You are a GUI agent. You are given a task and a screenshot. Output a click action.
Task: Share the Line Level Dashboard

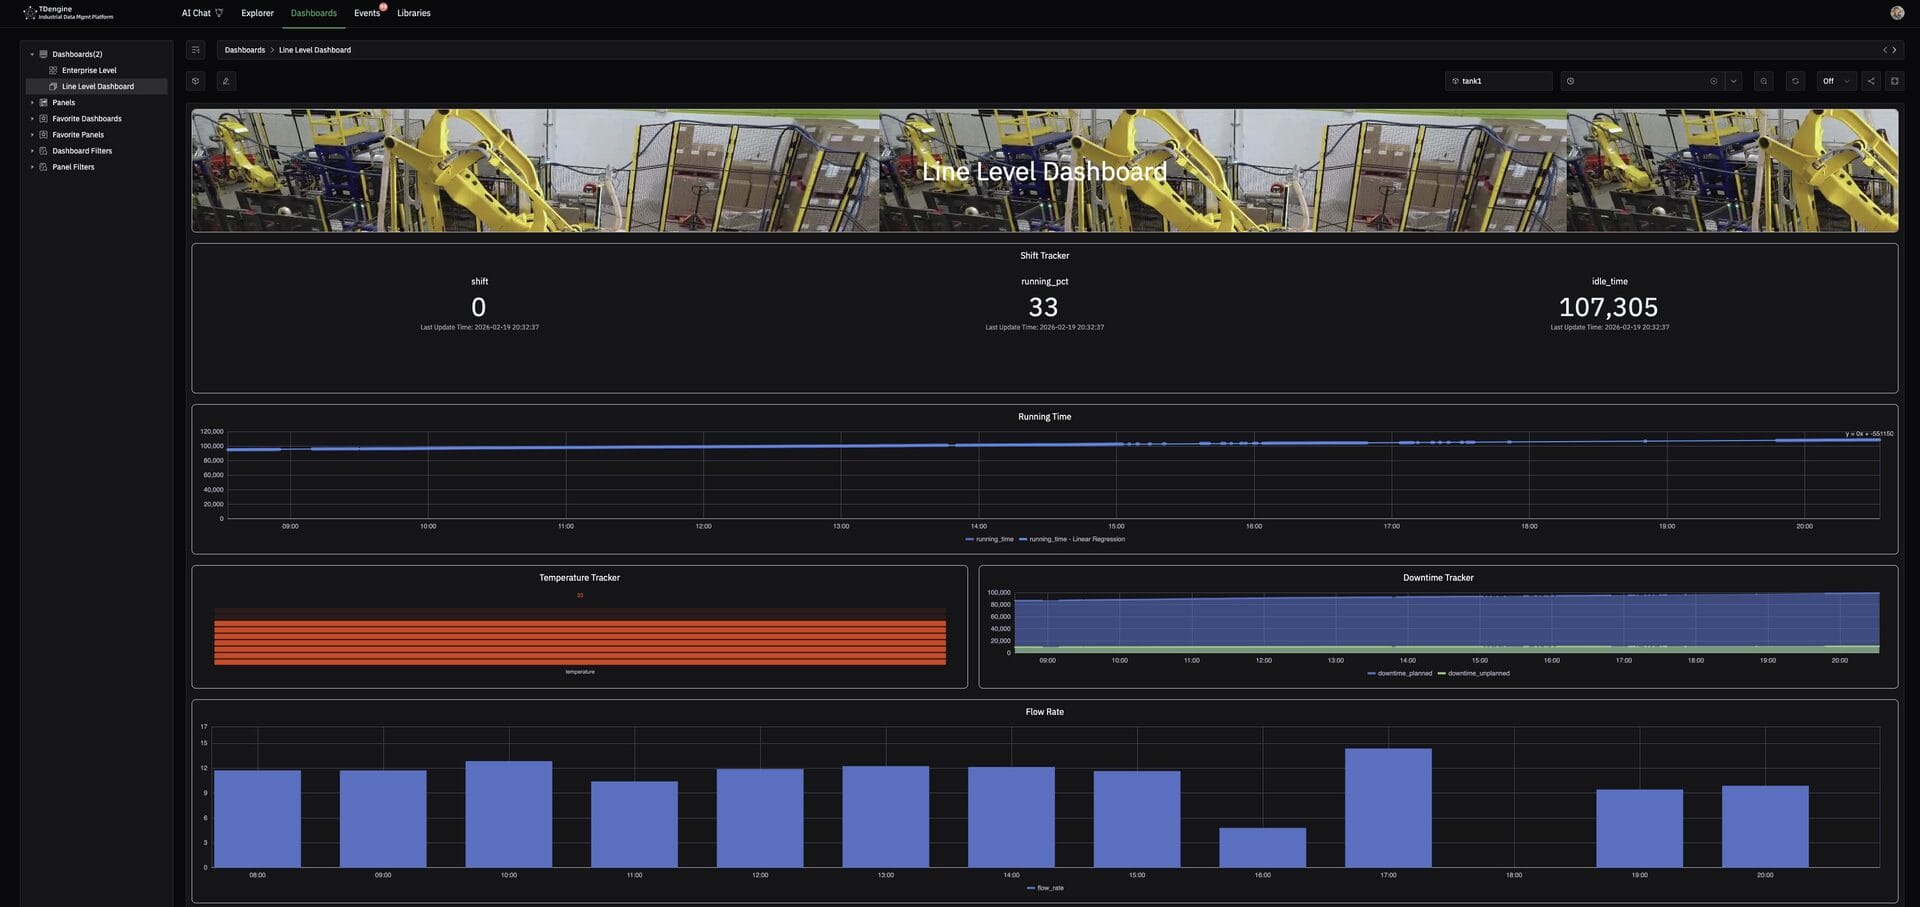(x=1871, y=81)
